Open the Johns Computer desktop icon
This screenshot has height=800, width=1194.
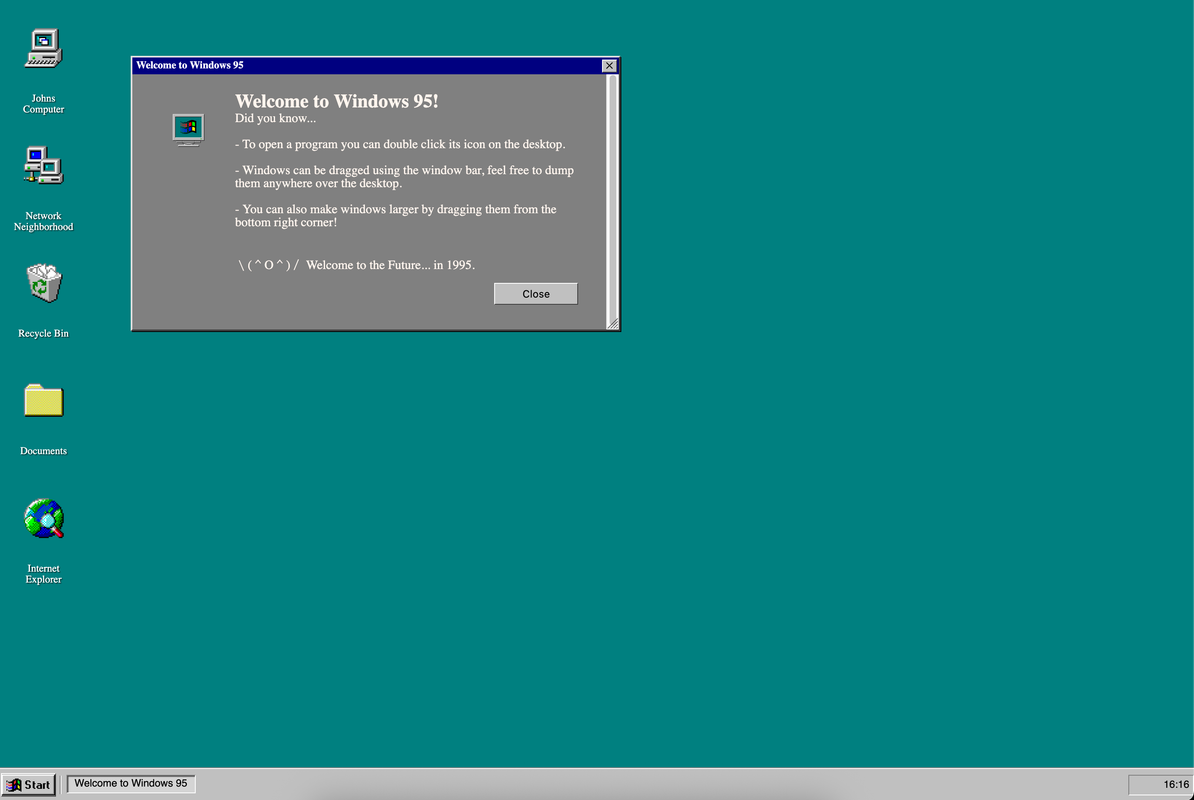[43, 48]
